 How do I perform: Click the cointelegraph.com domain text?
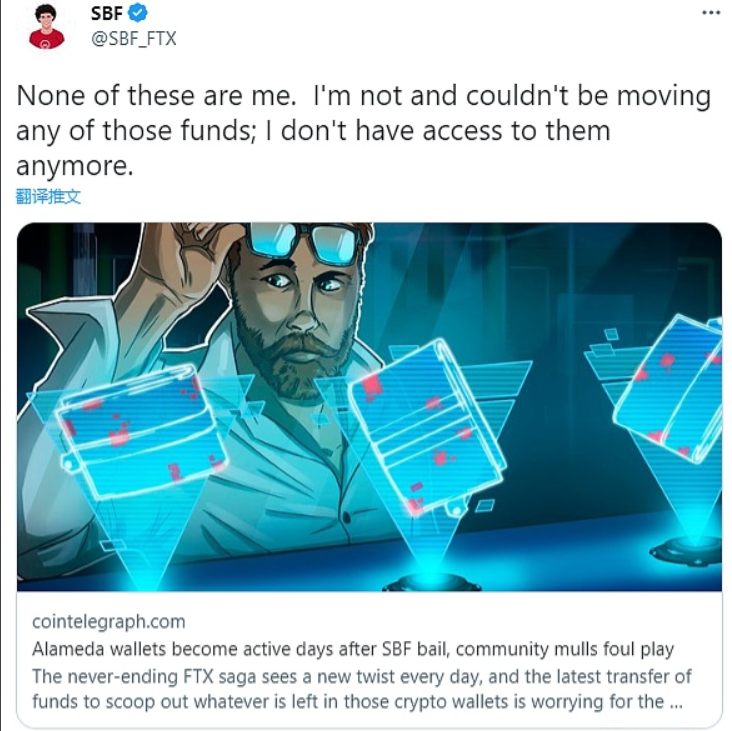click(x=109, y=621)
